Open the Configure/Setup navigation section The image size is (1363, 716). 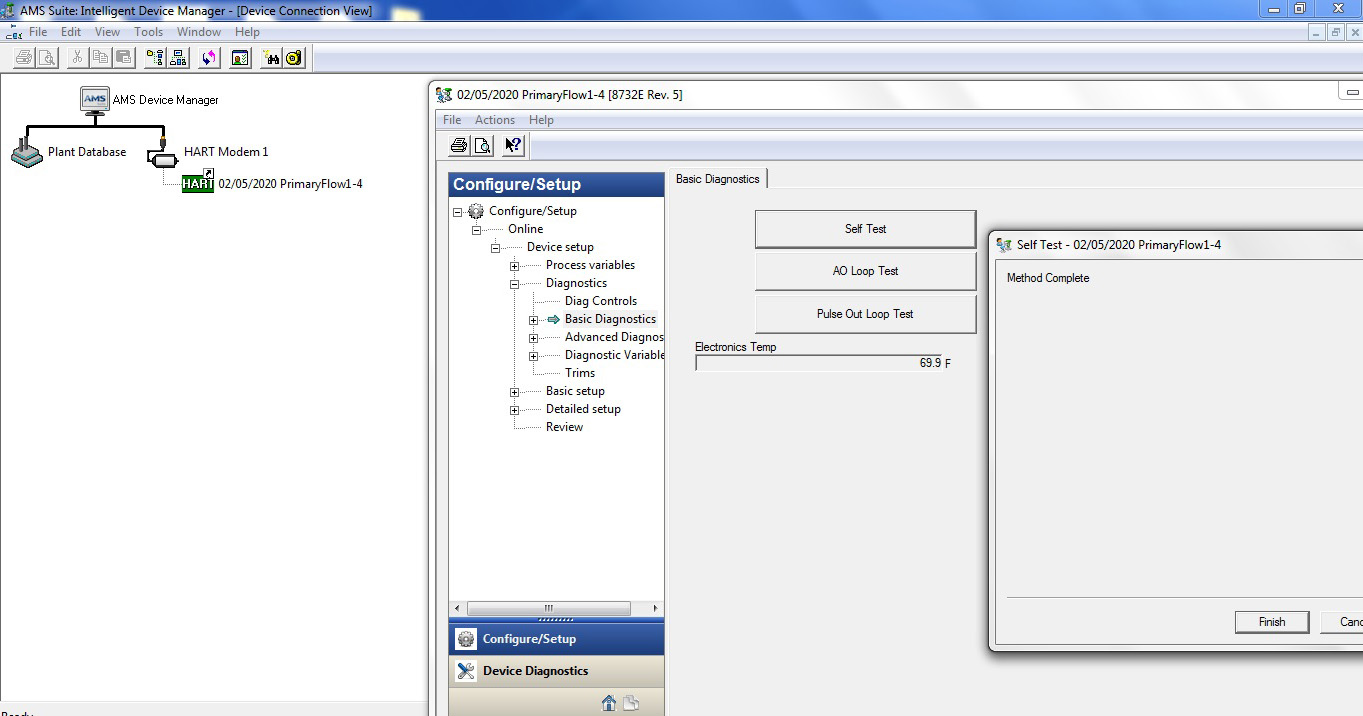click(556, 639)
